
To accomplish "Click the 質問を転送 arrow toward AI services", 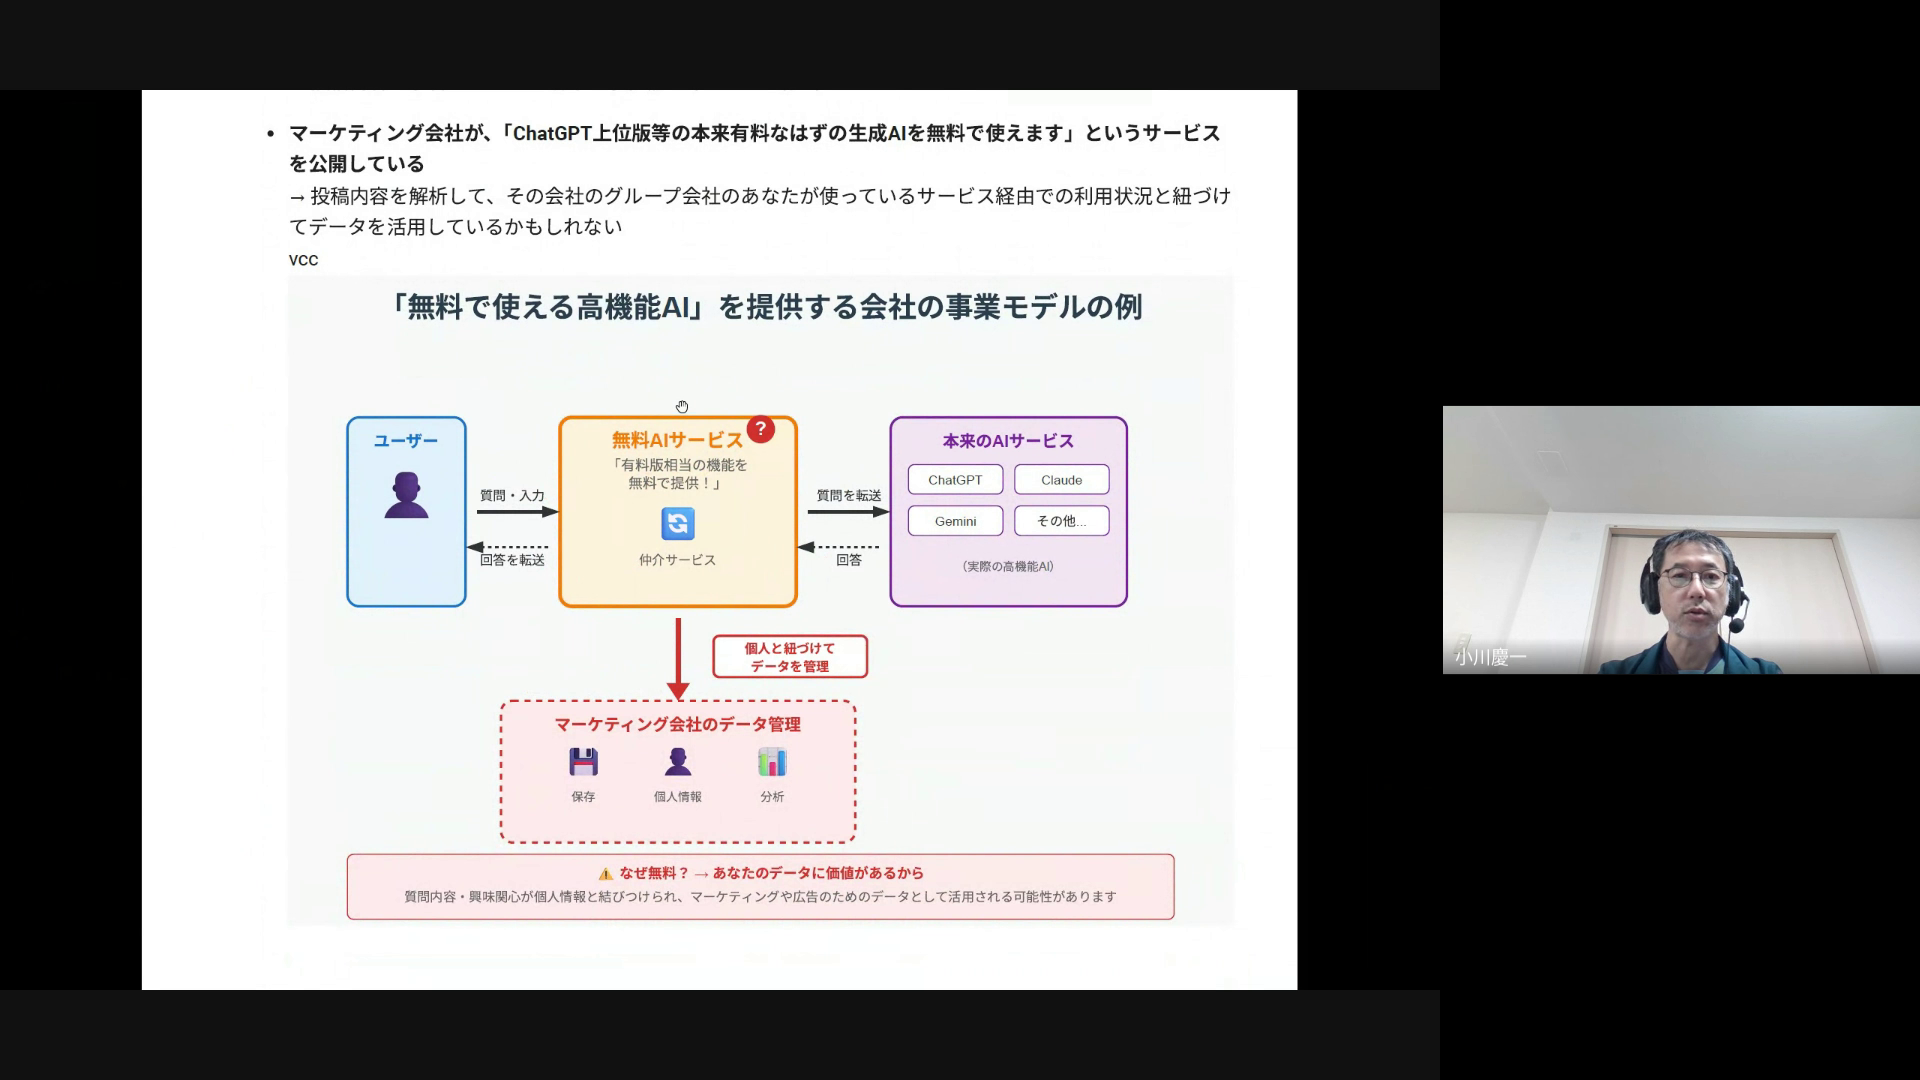I will 848,512.
